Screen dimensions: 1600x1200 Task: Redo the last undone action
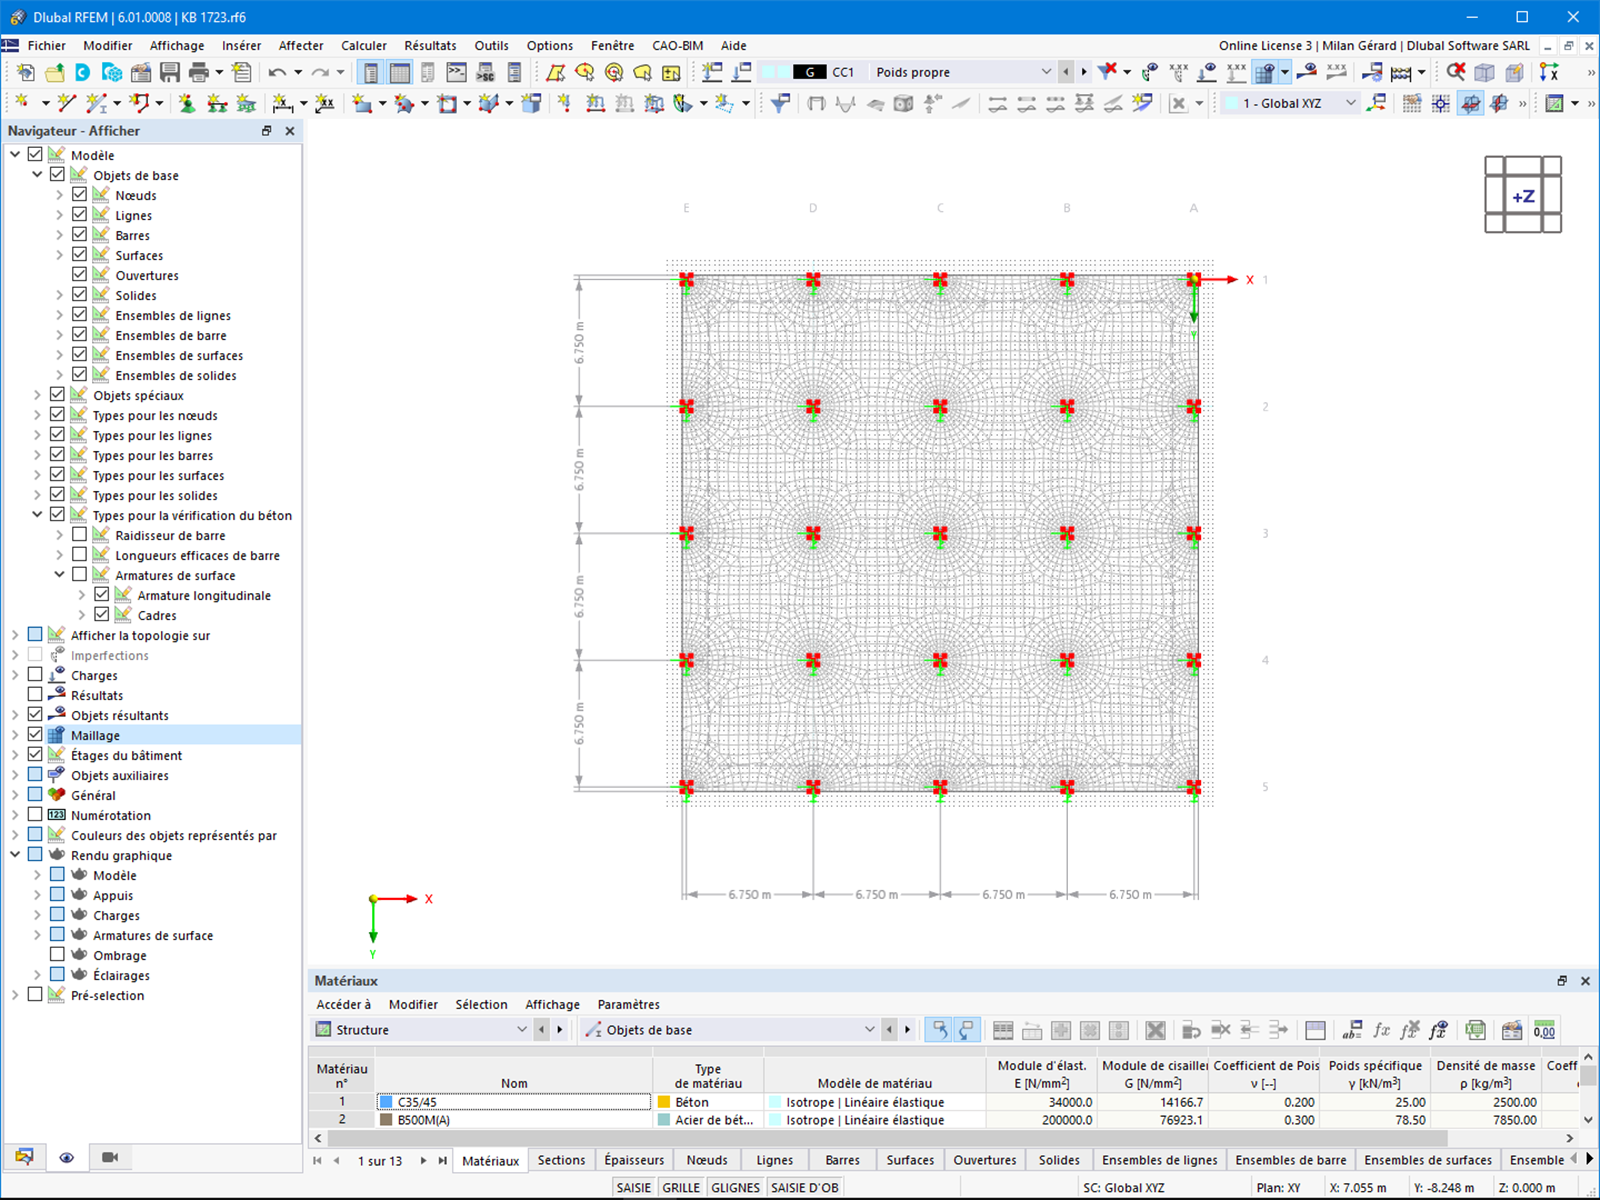click(320, 72)
